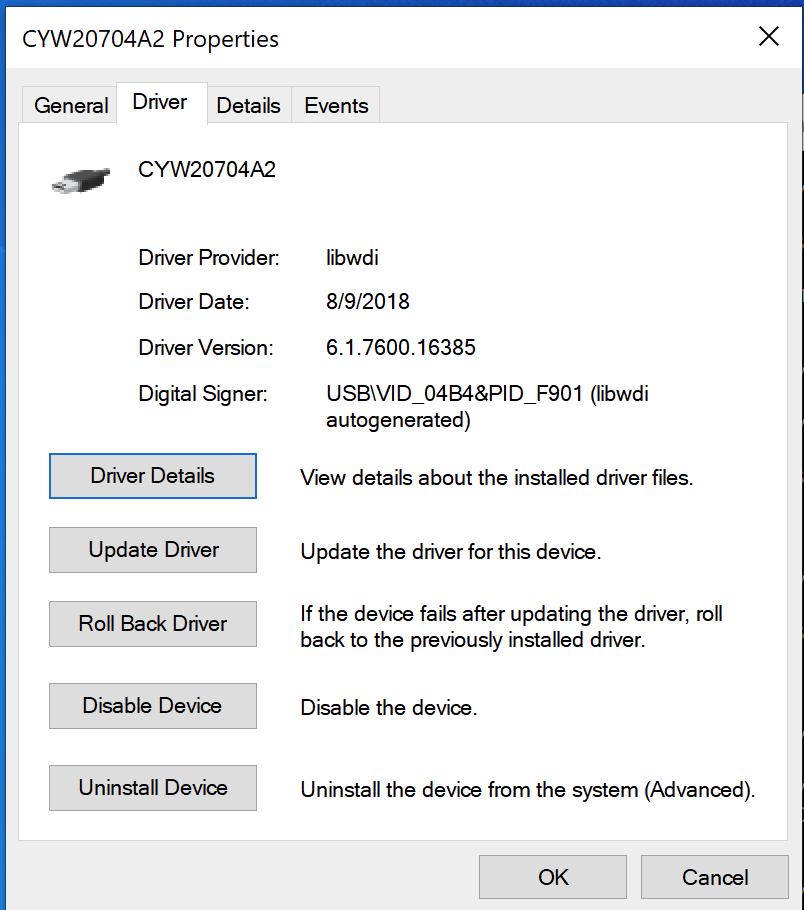The height and width of the screenshot is (910, 804).
Task: Go to the Events tab
Action: coord(336,106)
